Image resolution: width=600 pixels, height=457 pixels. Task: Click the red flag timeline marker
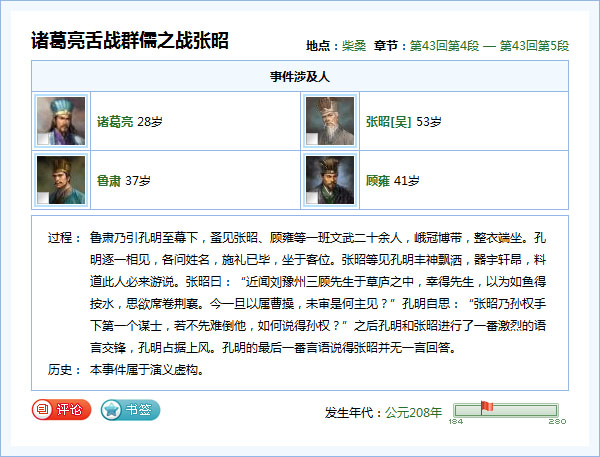pos(487,406)
